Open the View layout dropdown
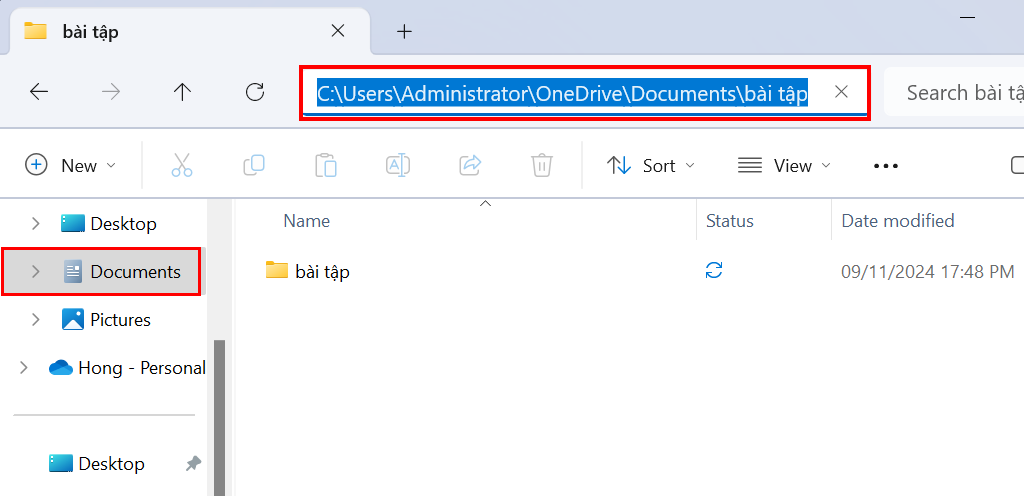1024x496 pixels. 784,166
